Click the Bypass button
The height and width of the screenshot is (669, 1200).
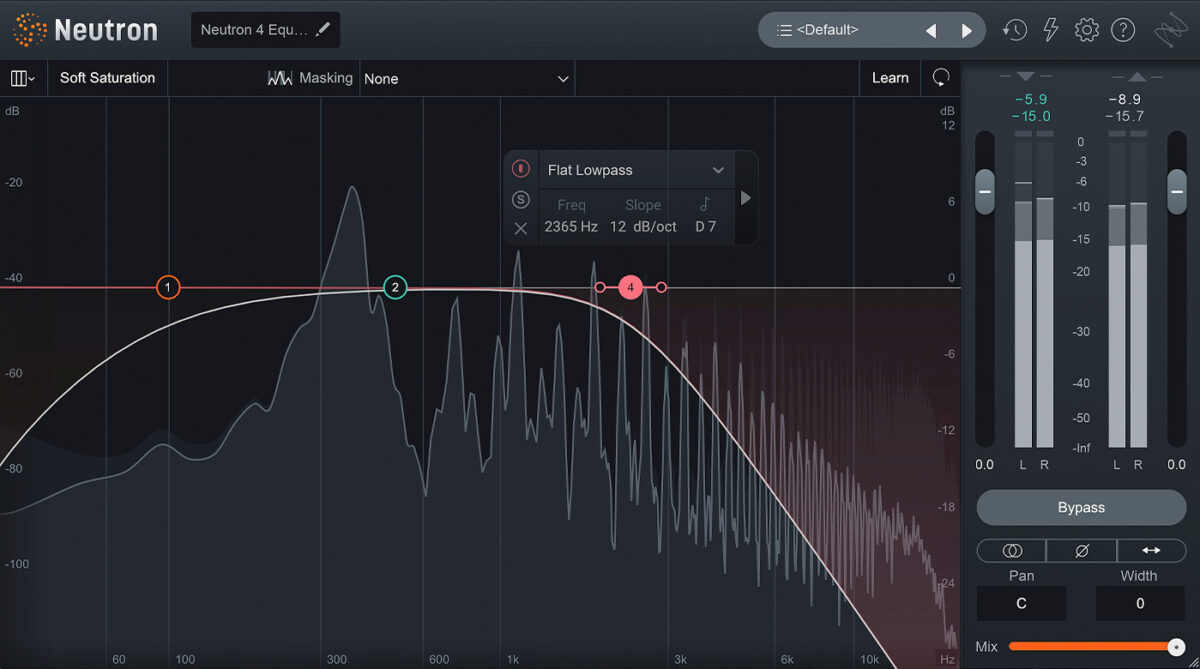point(1081,507)
